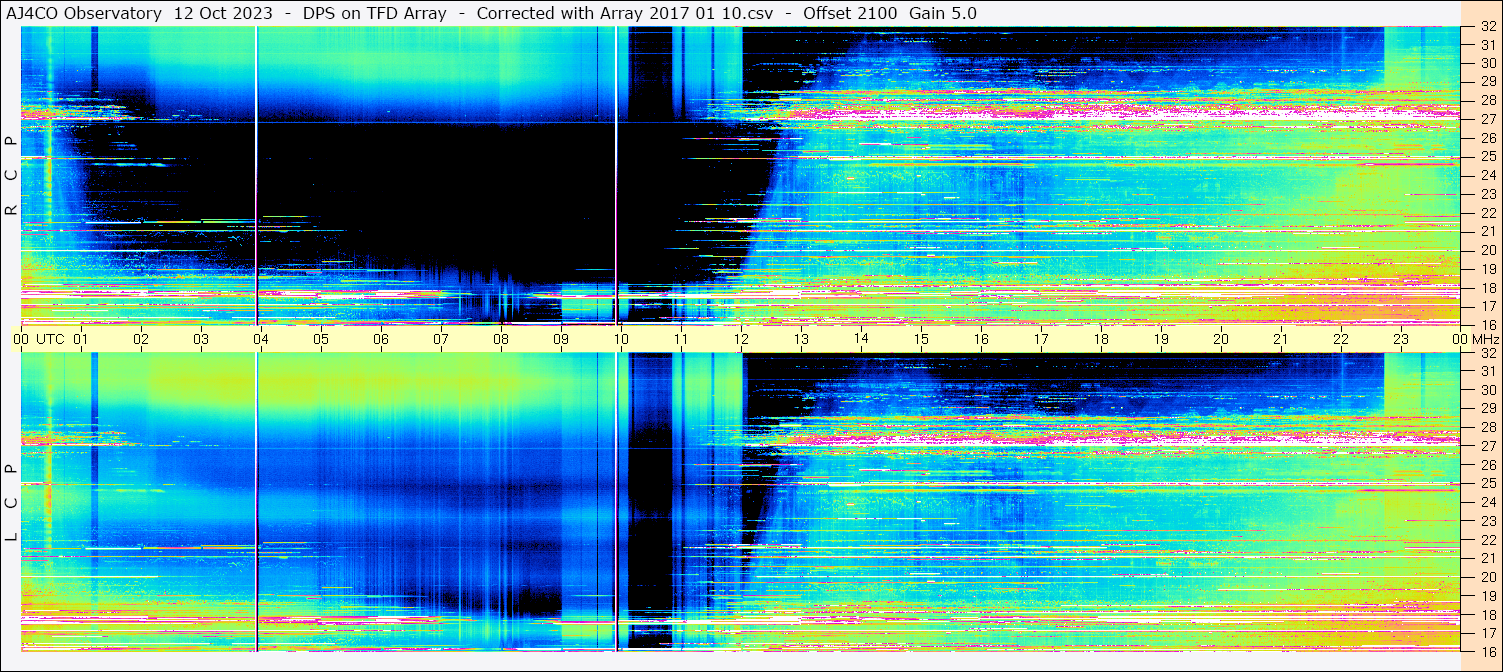Select 26 MHz tick on the RCP scale
This screenshot has height=672, width=1503.
[x=1487, y=138]
